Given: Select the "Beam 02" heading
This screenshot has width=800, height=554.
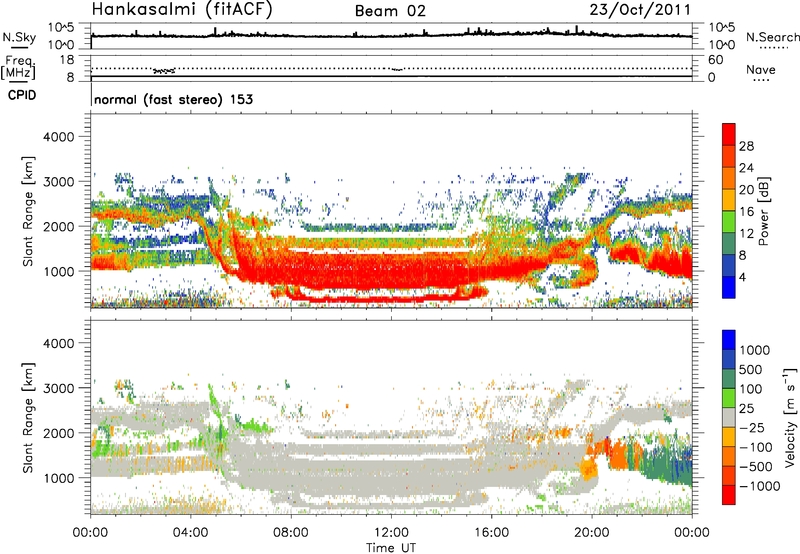Looking at the screenshot, I should [x=390, y=11].
